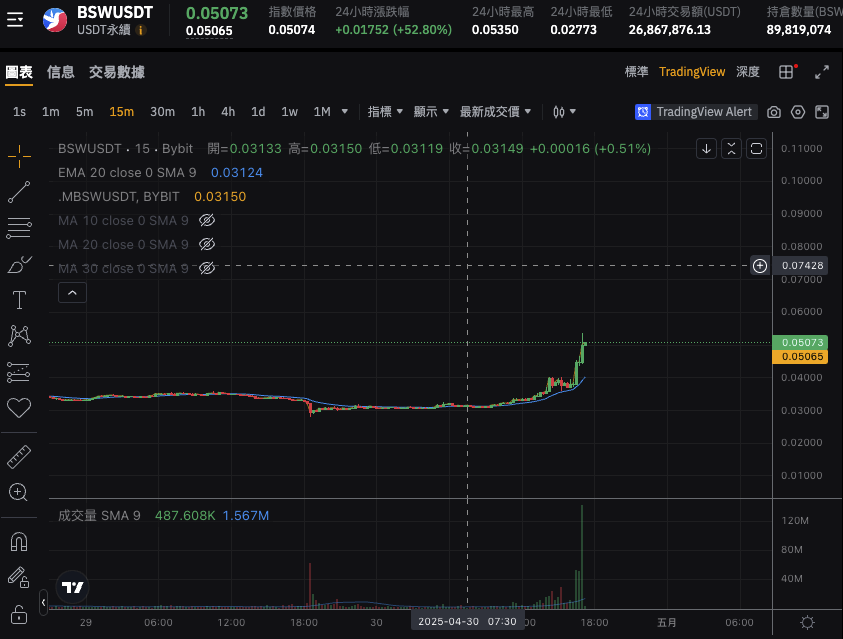Select the forecasting position tool
This screenshot has width=843, height=639.
point(19,372)
